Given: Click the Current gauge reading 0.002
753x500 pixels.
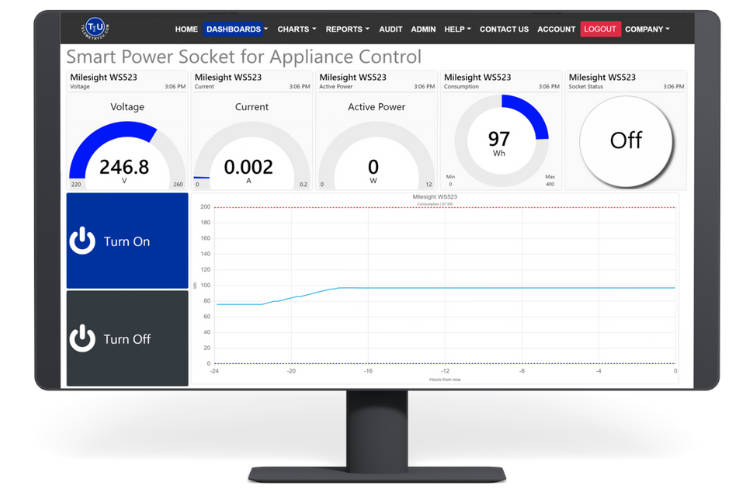Looking at the screenshot, I should [x=252, y=156].
